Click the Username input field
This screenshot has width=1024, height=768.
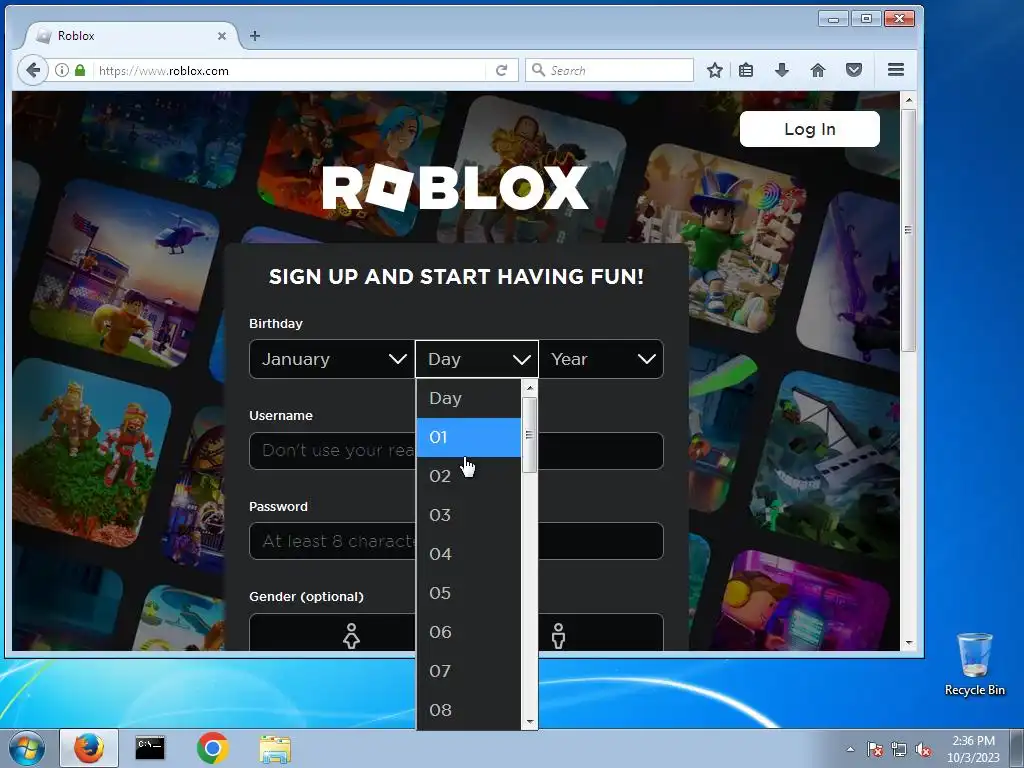(456, 451)
